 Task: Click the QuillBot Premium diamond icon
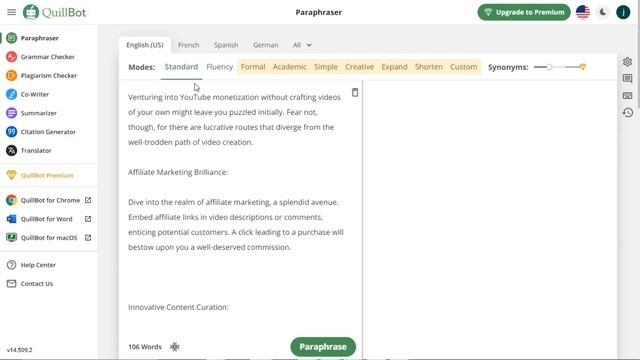[x=11, y=175]
